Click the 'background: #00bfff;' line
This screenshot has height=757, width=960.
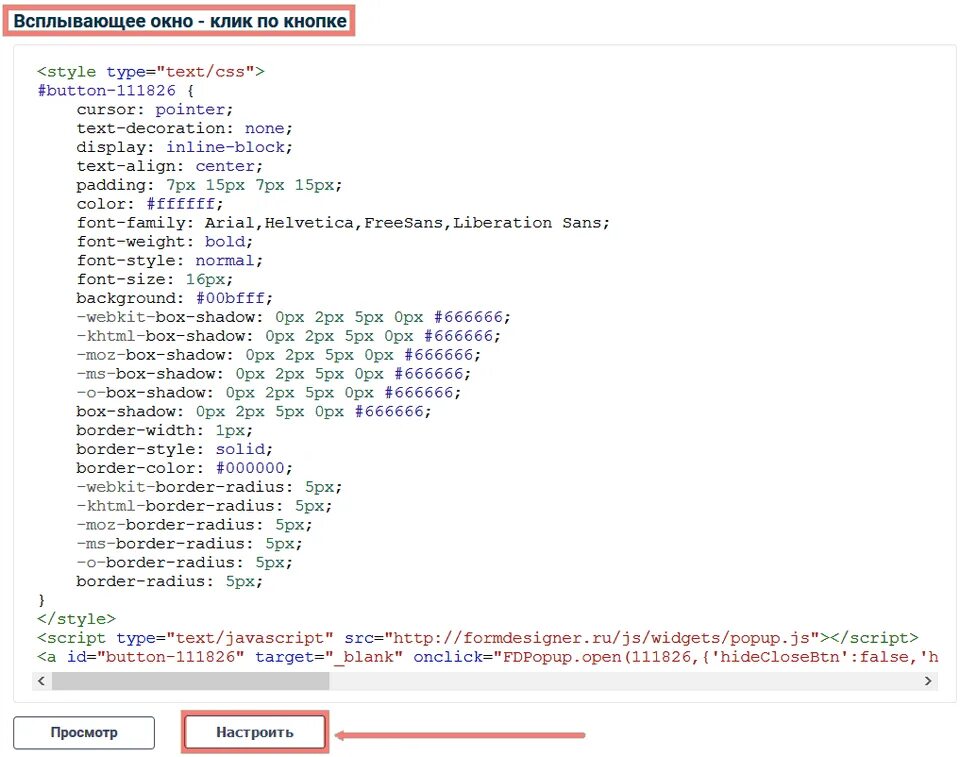pos(174,298)
